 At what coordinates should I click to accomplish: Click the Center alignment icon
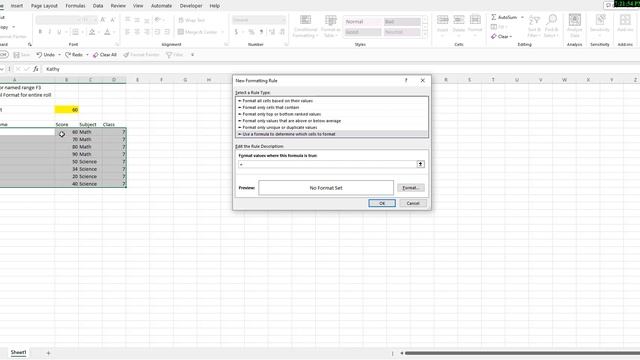point(137,32)
